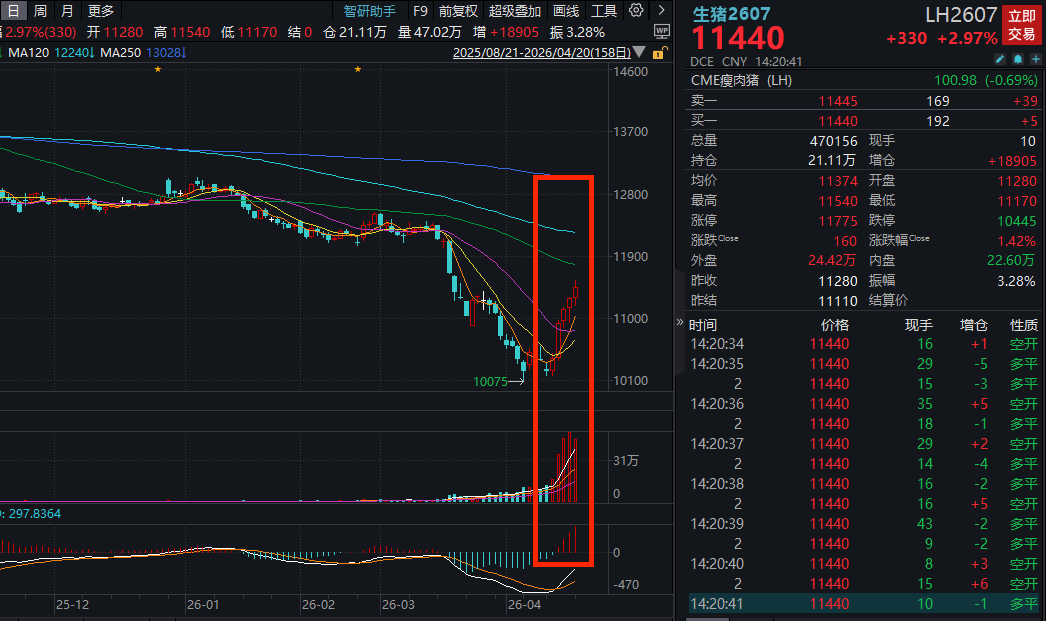Click the 生猪2607 contract name
The image size is (1046, 621).
click(x=730, y=14)
